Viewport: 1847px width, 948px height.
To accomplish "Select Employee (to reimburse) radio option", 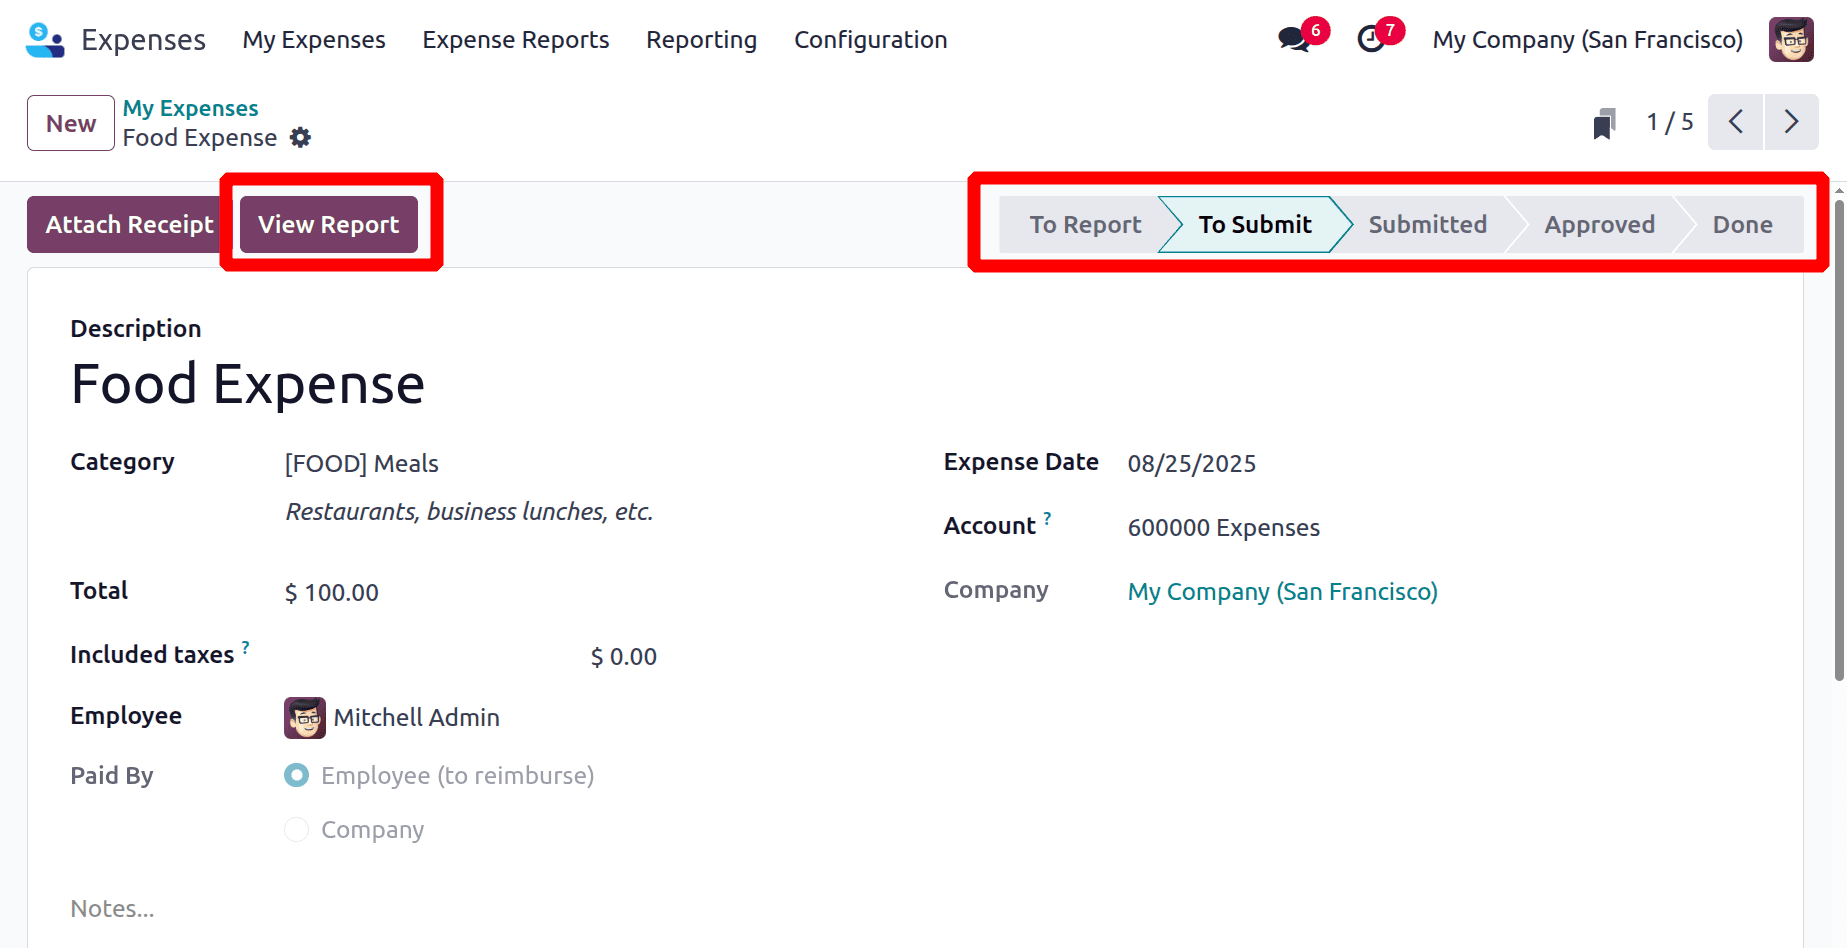I will 297,776.
